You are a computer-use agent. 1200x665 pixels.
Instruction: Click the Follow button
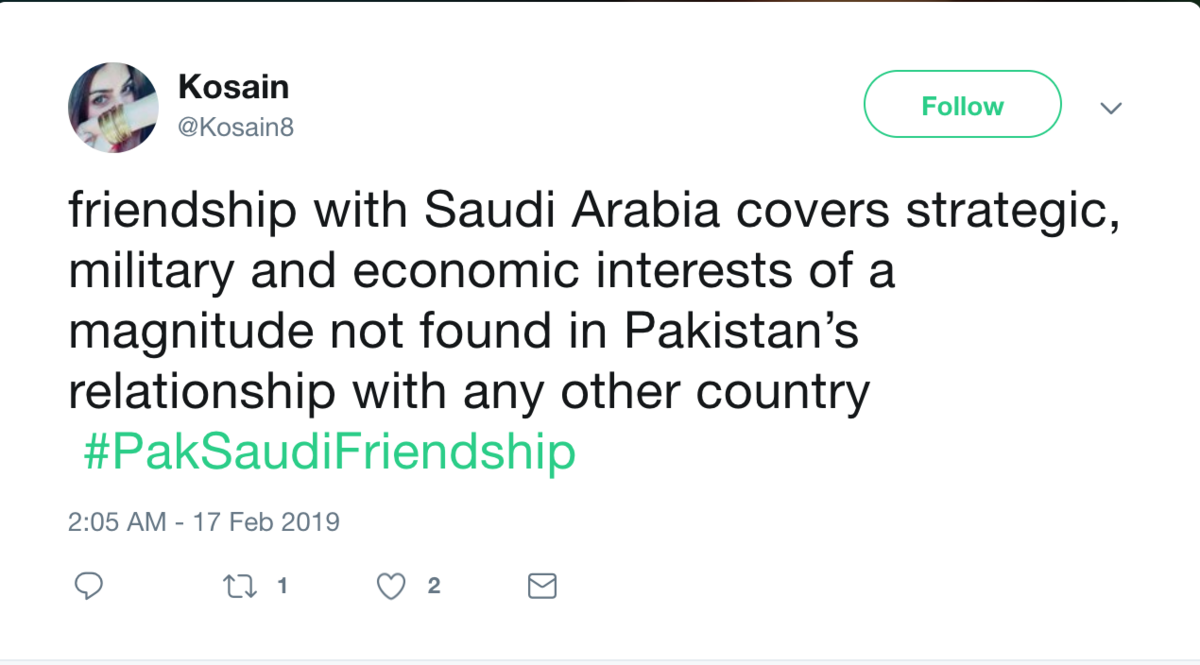coord(961,105)
